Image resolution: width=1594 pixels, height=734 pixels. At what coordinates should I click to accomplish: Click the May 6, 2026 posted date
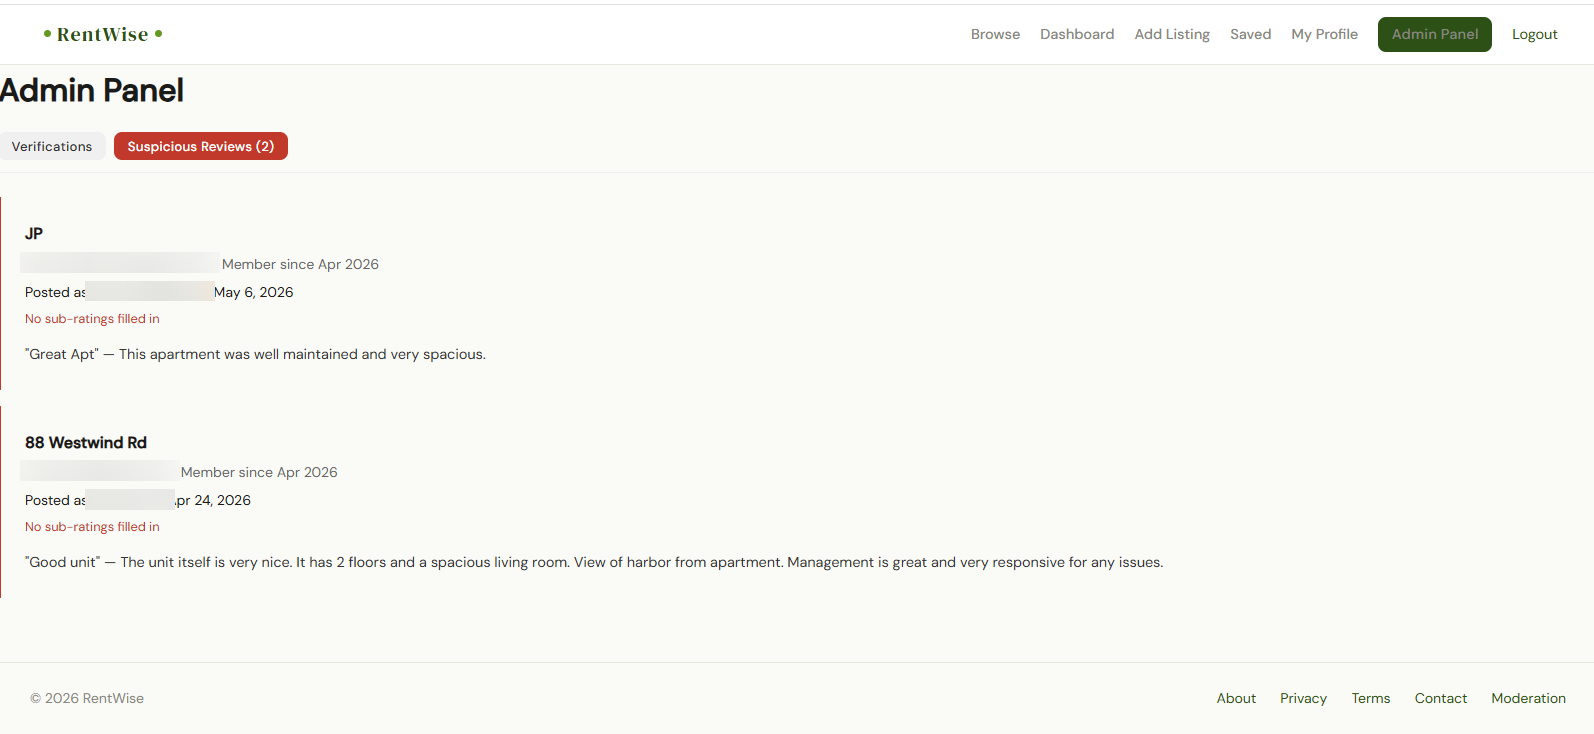click(254, 292)
